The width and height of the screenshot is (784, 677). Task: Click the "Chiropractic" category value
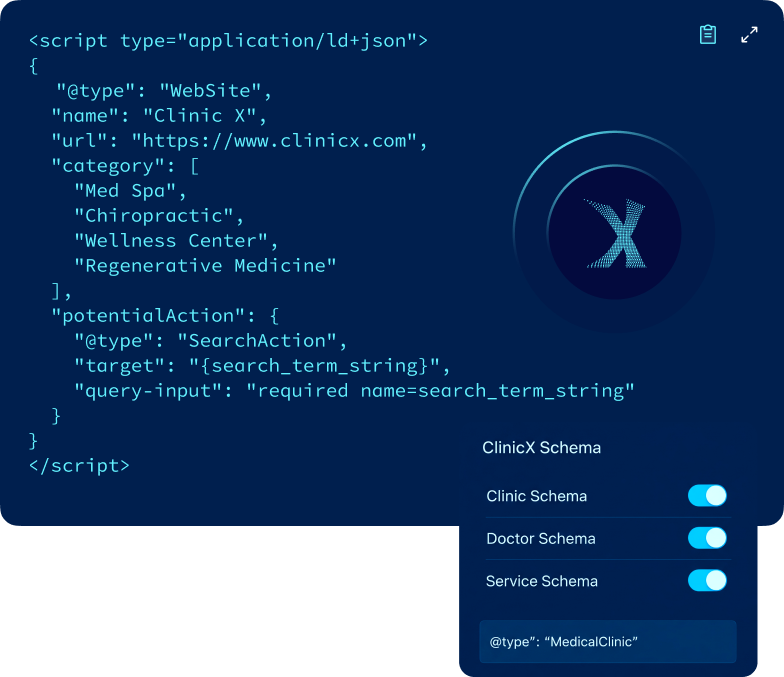click(159, 216)
